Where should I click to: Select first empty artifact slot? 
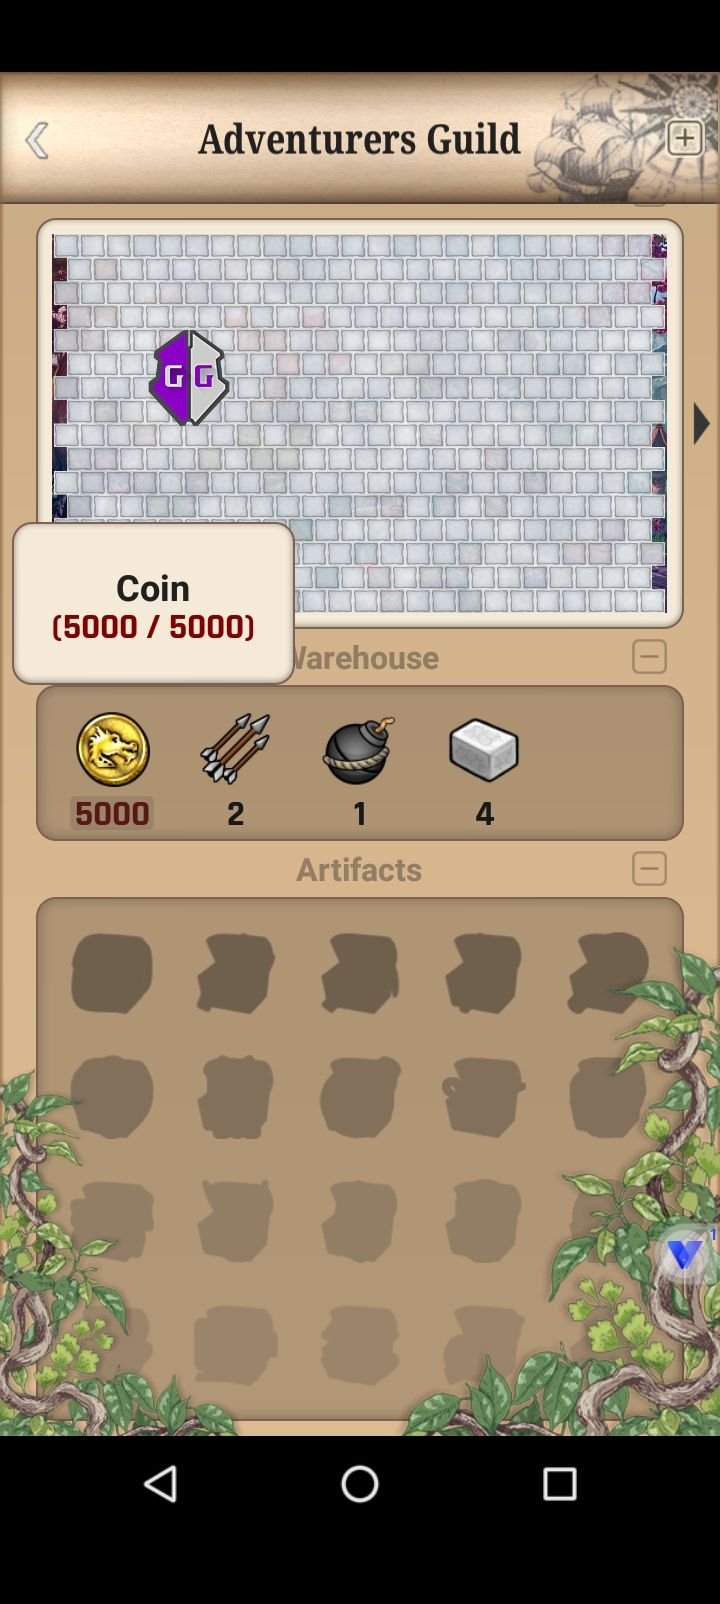[112, 972]
